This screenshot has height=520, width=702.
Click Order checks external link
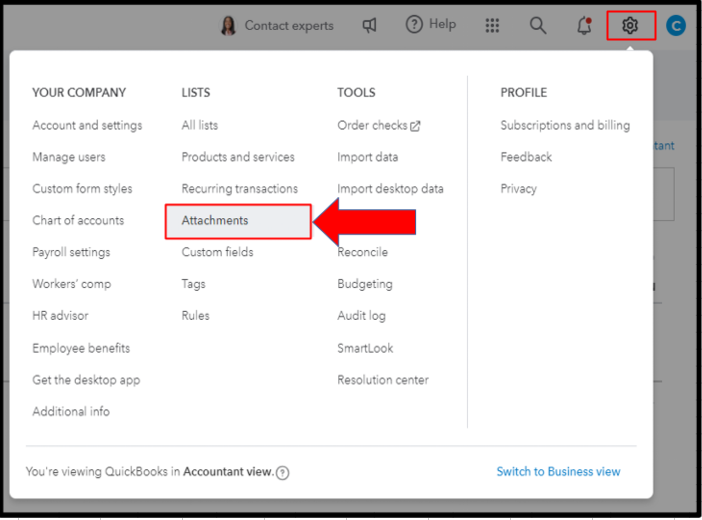[x=378, y=125]
